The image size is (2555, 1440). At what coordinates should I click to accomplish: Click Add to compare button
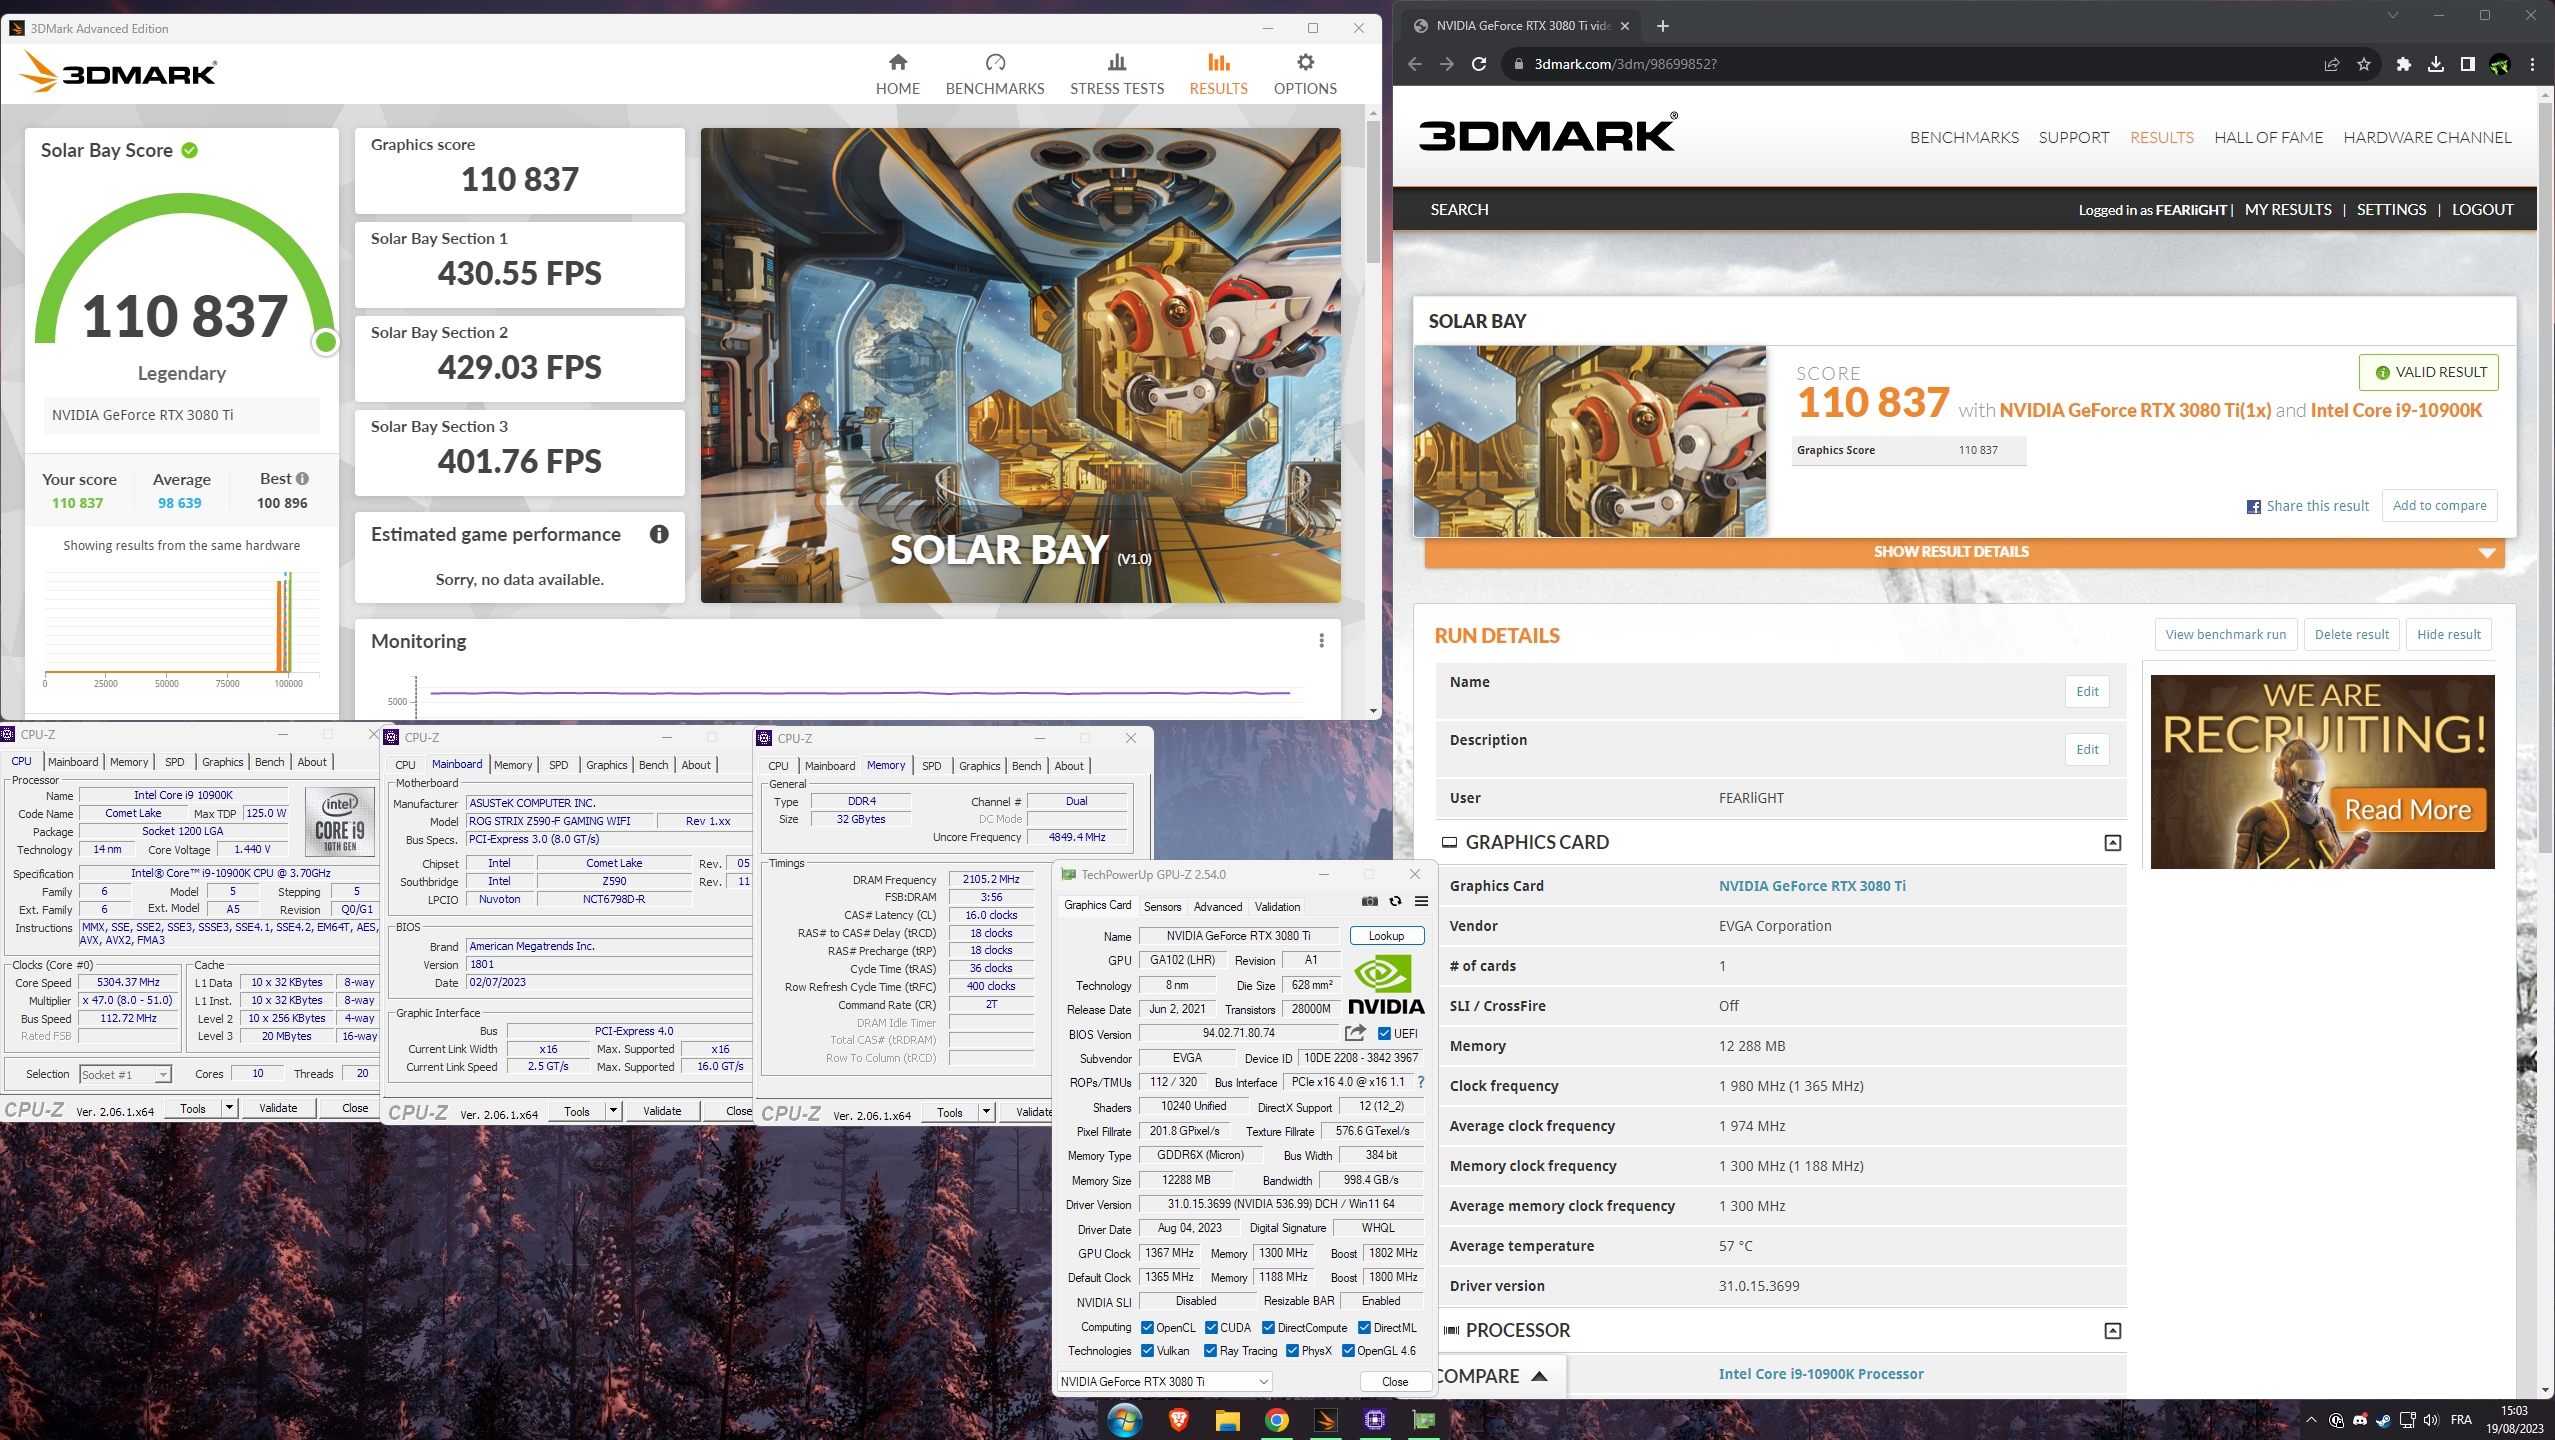2439,506
